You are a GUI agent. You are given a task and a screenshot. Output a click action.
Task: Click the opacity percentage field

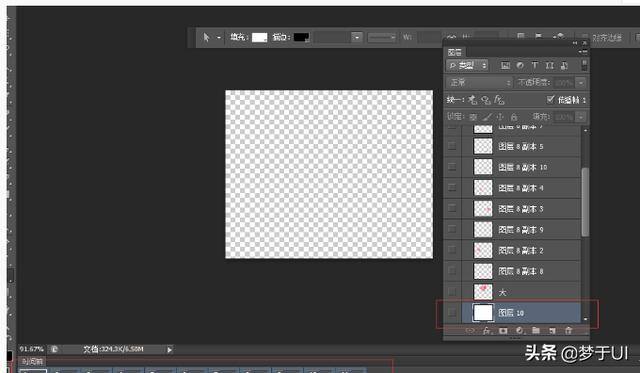point(564,83)
